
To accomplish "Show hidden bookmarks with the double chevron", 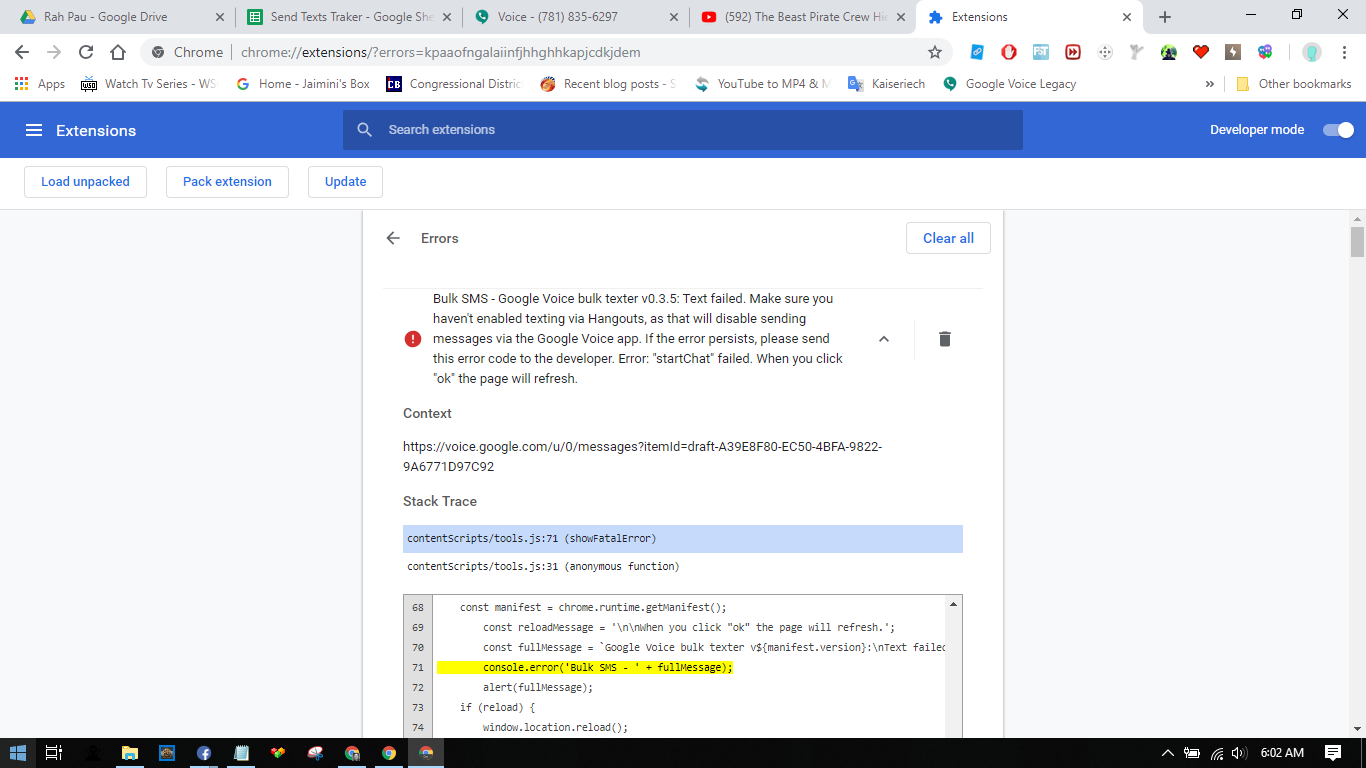I will pos(1209,84).
